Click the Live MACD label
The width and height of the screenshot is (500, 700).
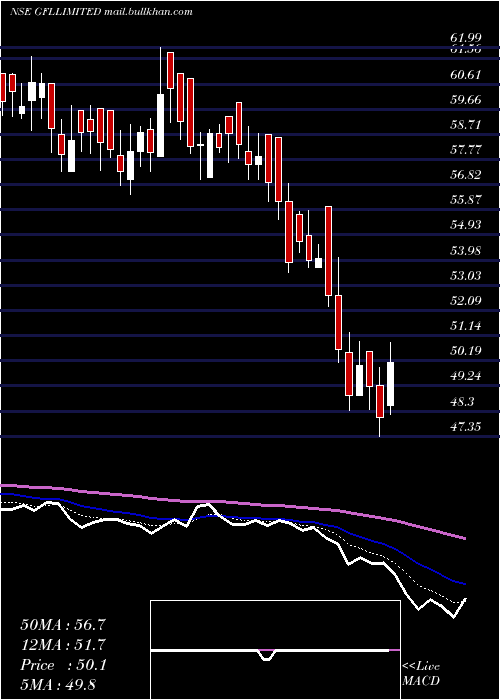coord(421,673)
